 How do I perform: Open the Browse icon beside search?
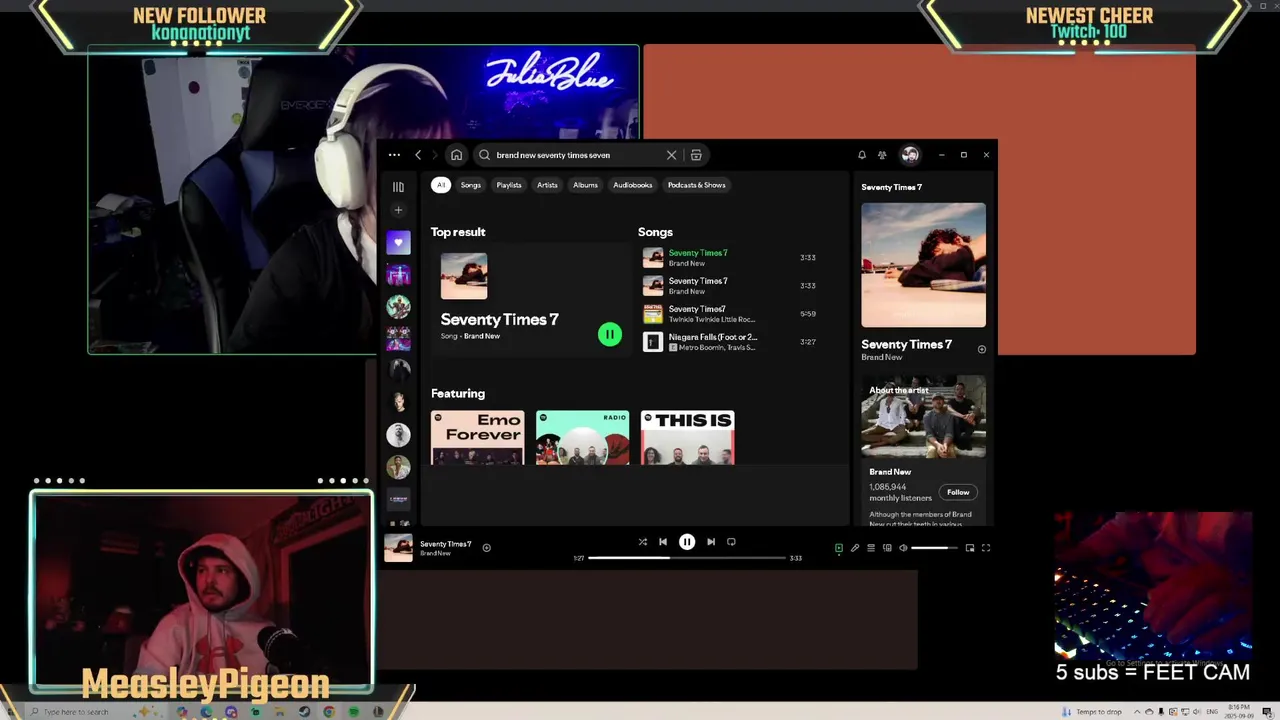(x=696, y=155)
